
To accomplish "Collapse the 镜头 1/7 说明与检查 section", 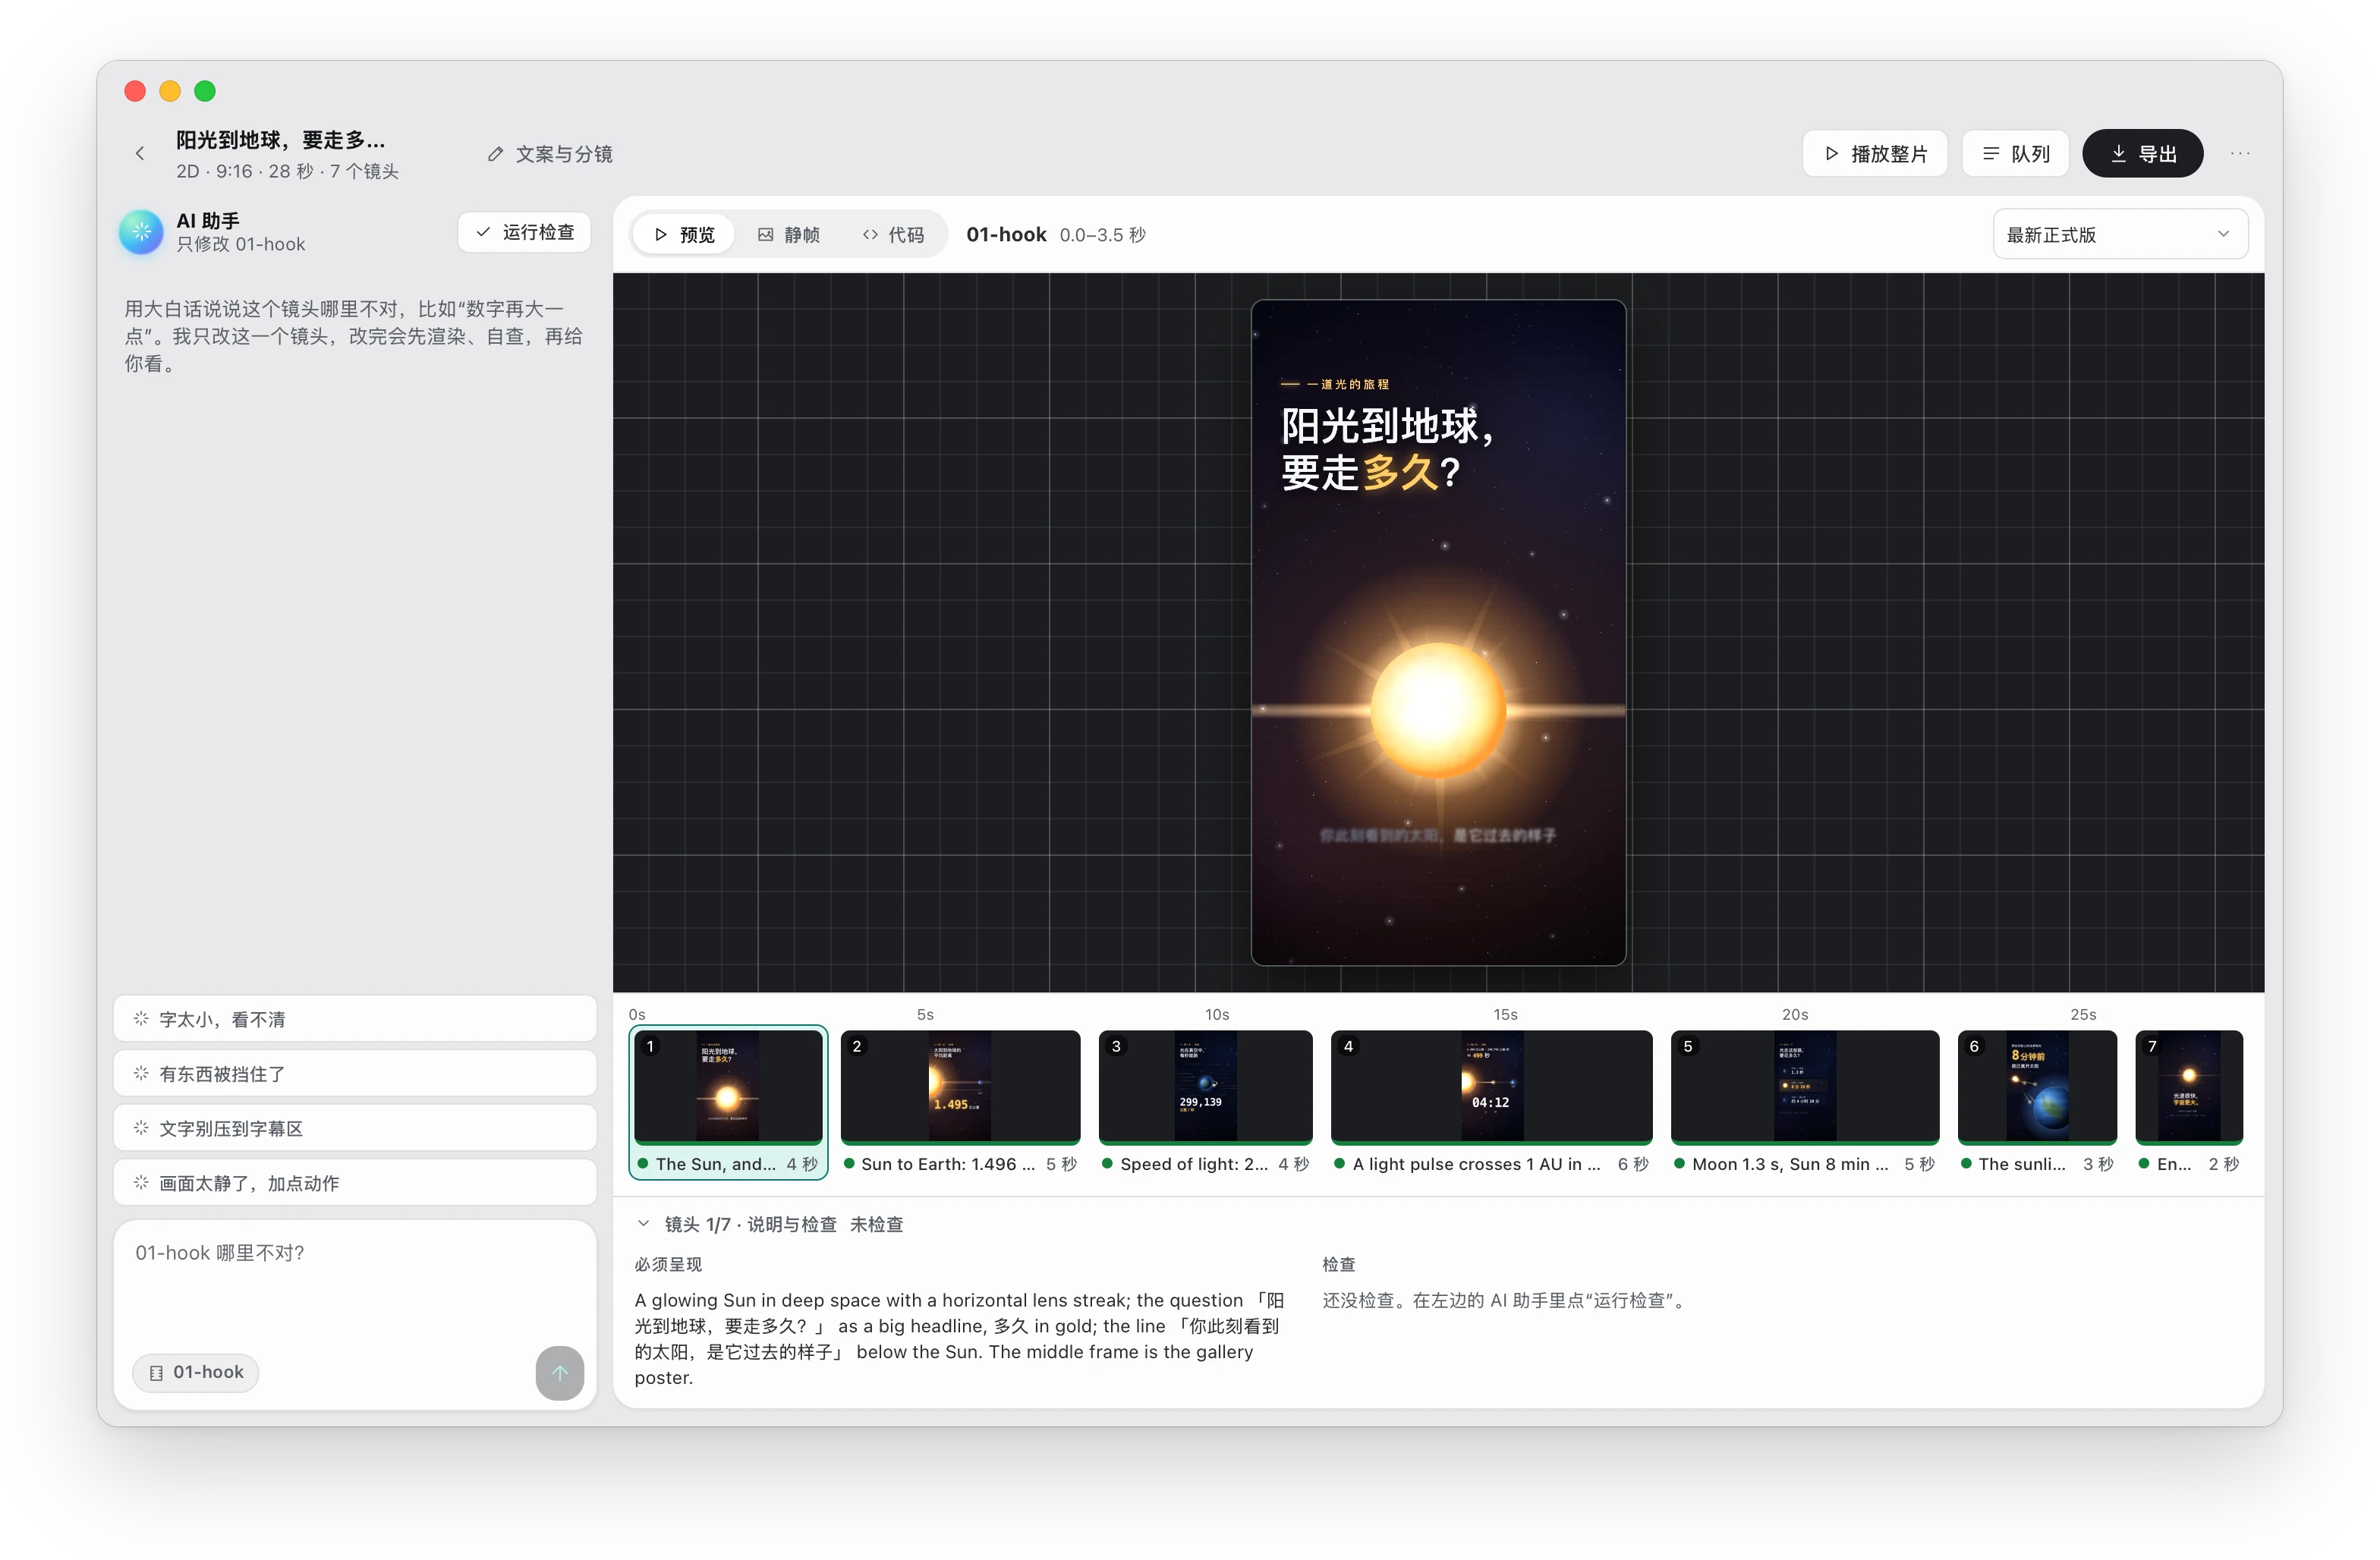I will (644, 1224).
